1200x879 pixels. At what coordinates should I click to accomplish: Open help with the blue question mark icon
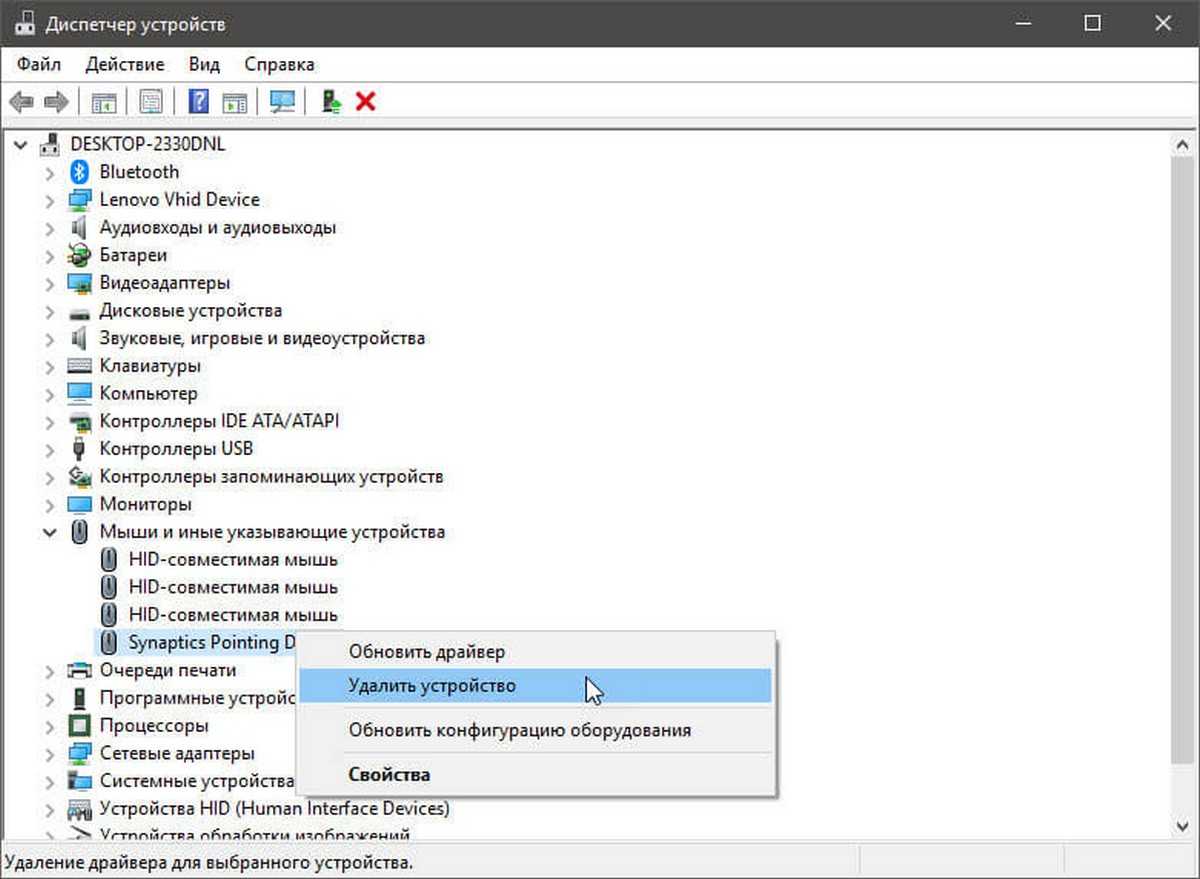pyautogui.click(x=199, y=101)
